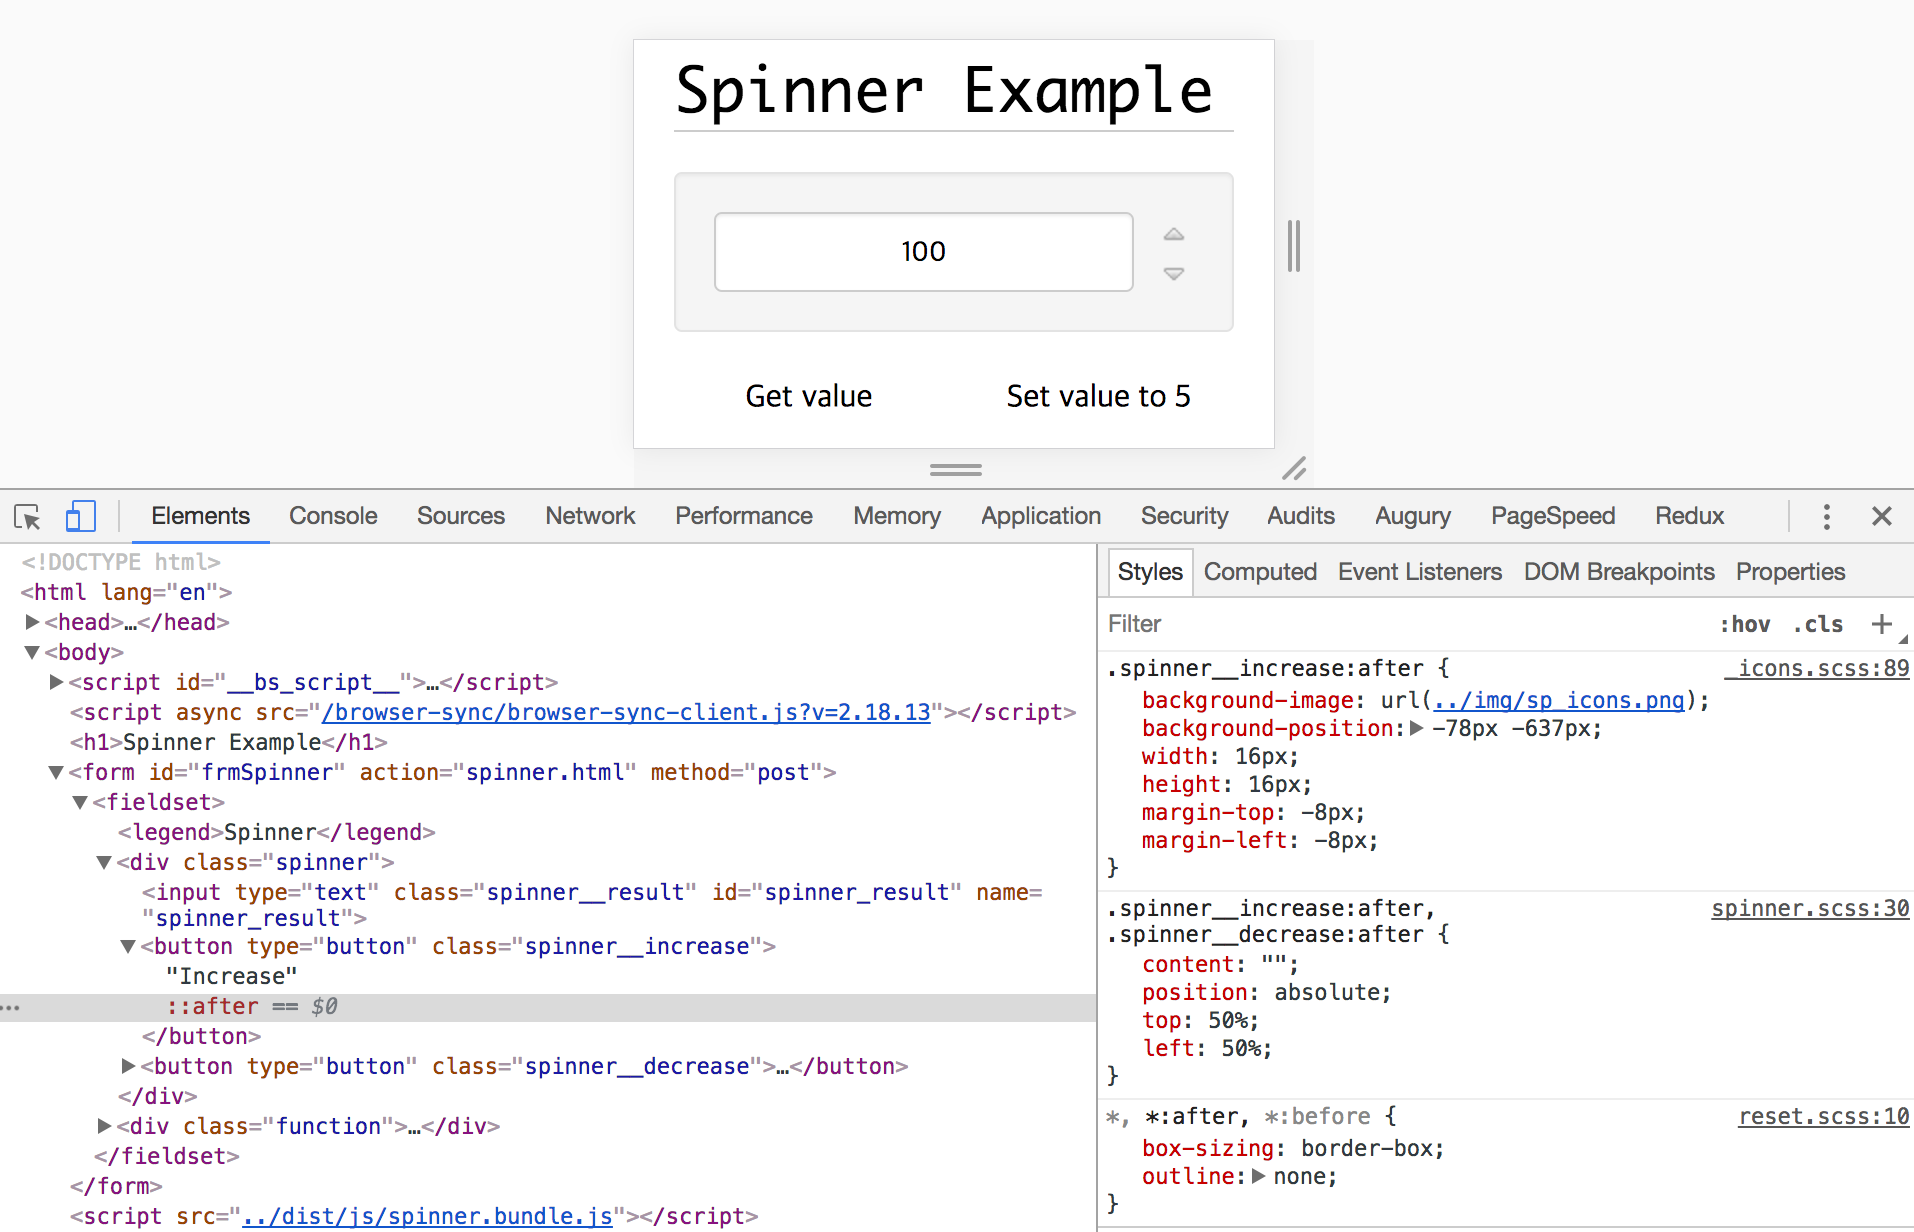Image resolution: width=1914 pixels, height=1232 pixels.
Task: Click the ellipsis beside the ::after row
Action: click(x=11, y=1008)
